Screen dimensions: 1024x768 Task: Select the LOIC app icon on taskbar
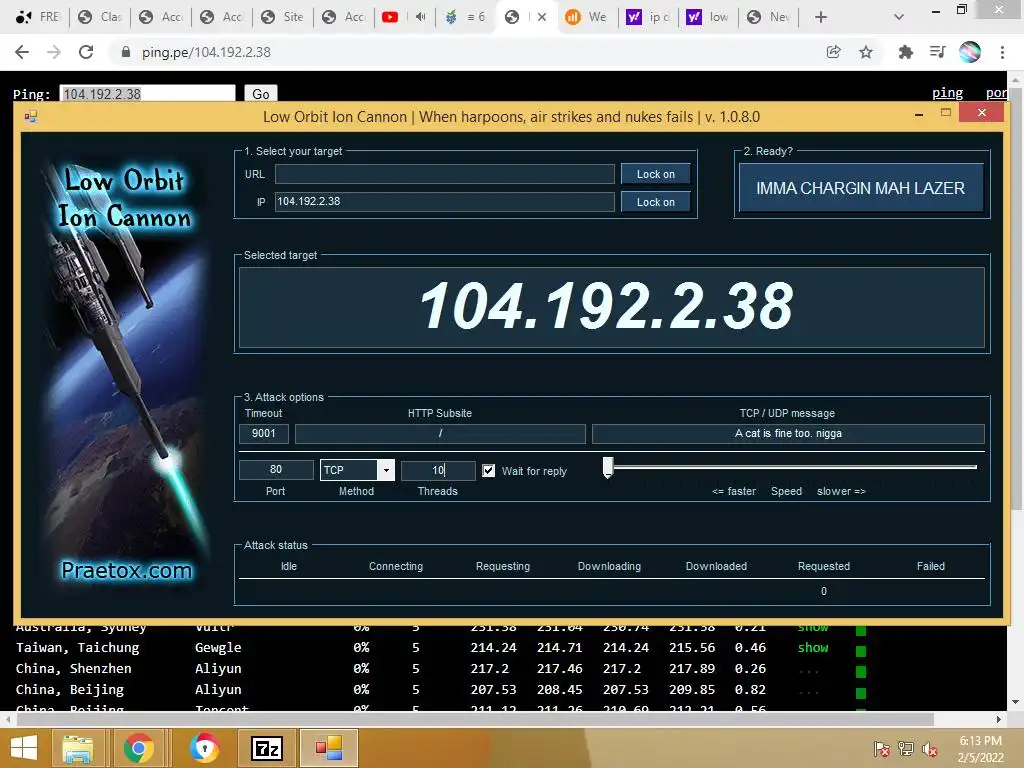328,748
